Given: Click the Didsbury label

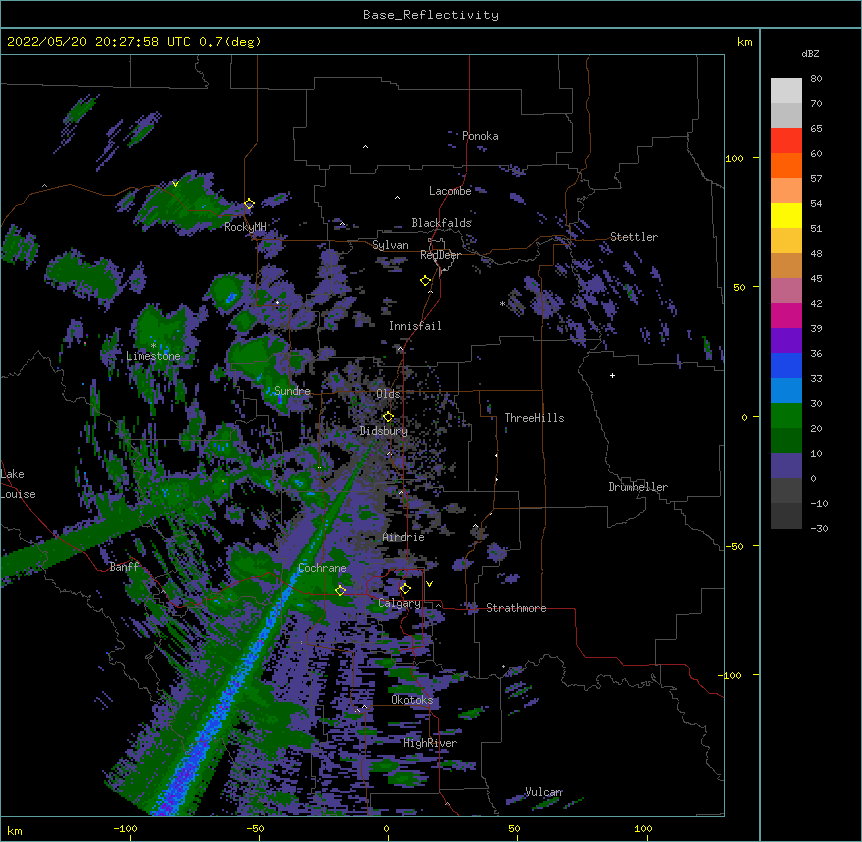Looking at the screenshot, I should 384,431.
